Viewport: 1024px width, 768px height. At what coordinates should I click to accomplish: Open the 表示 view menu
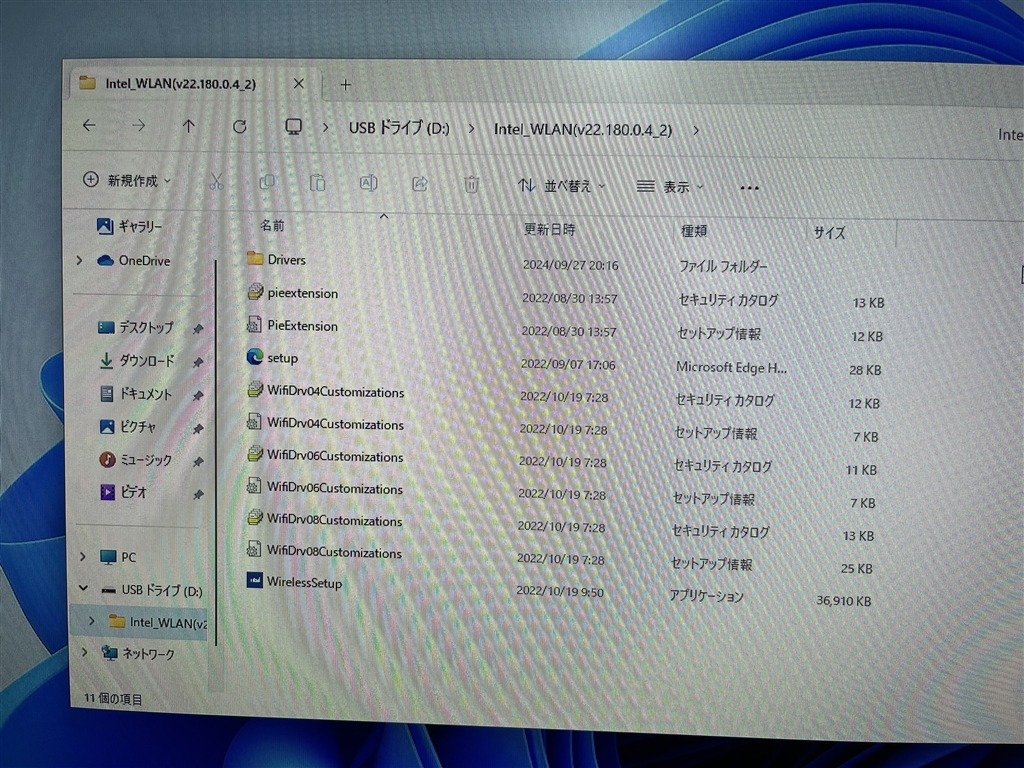670,187
